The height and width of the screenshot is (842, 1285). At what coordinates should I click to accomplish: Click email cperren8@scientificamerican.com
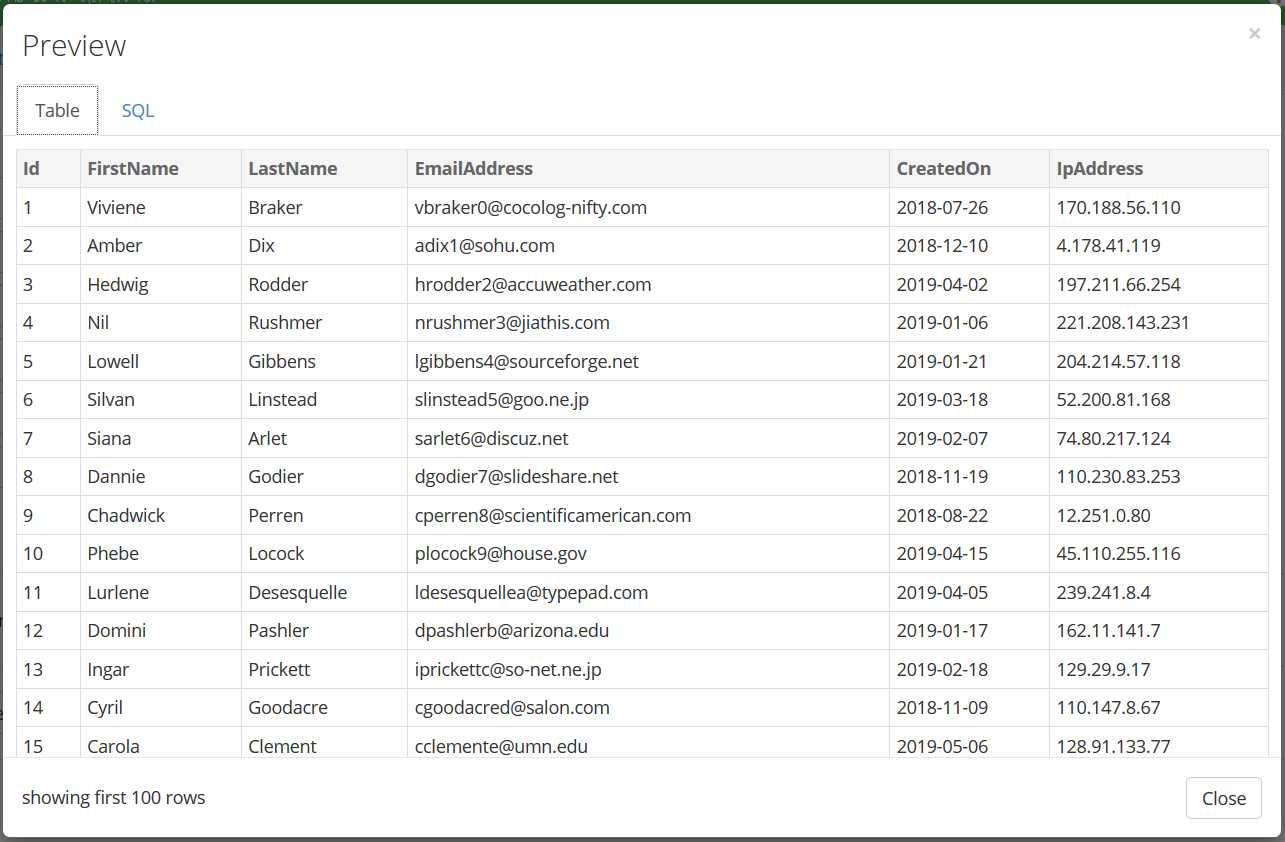[553, 516]
